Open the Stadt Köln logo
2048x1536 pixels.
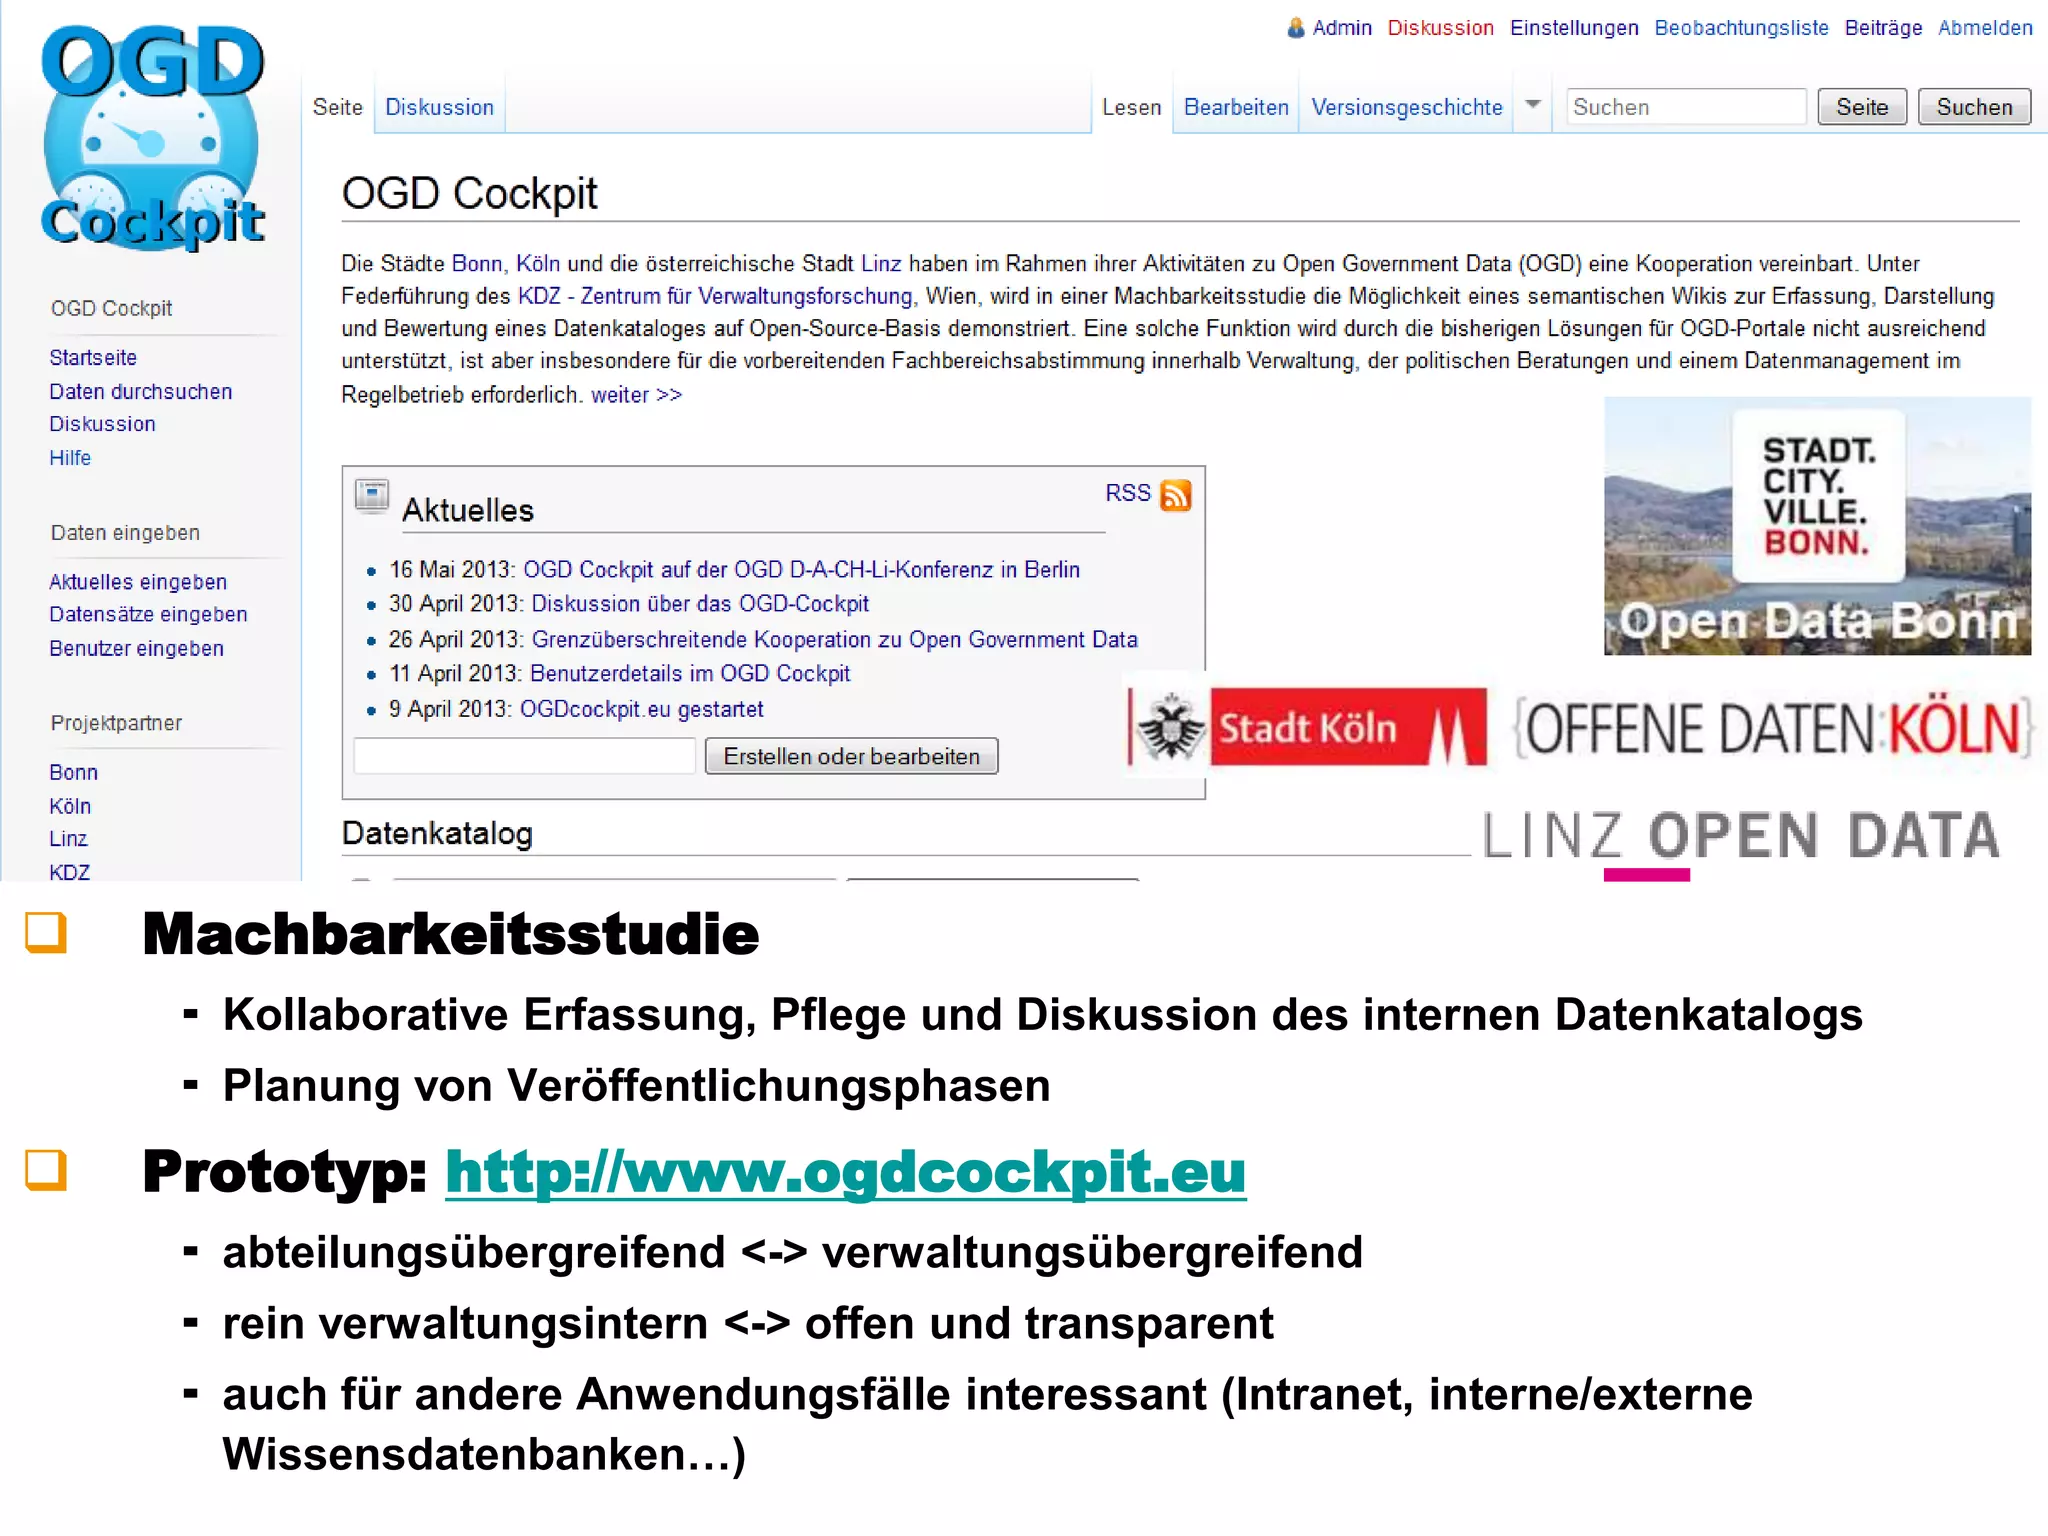click(1307, 727)
